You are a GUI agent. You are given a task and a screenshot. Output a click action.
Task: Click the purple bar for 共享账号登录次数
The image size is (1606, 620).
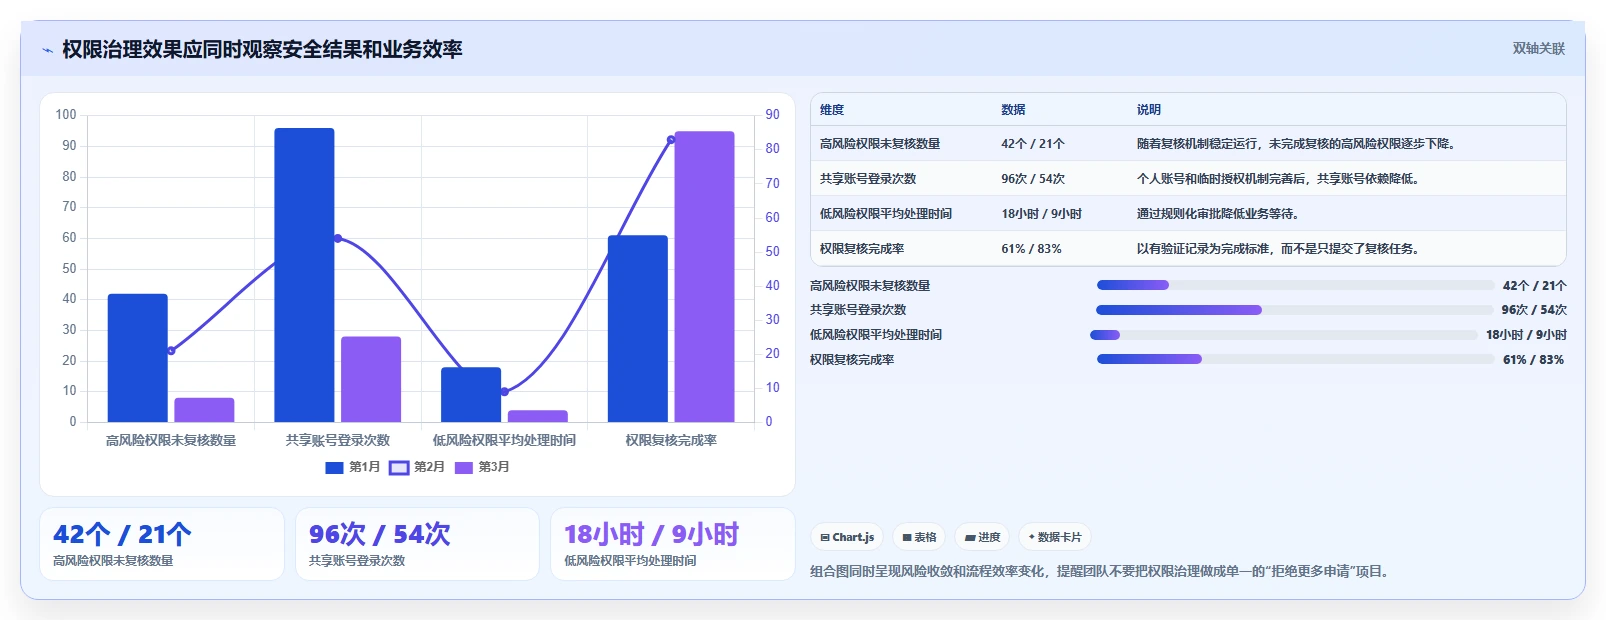[371, 379]
